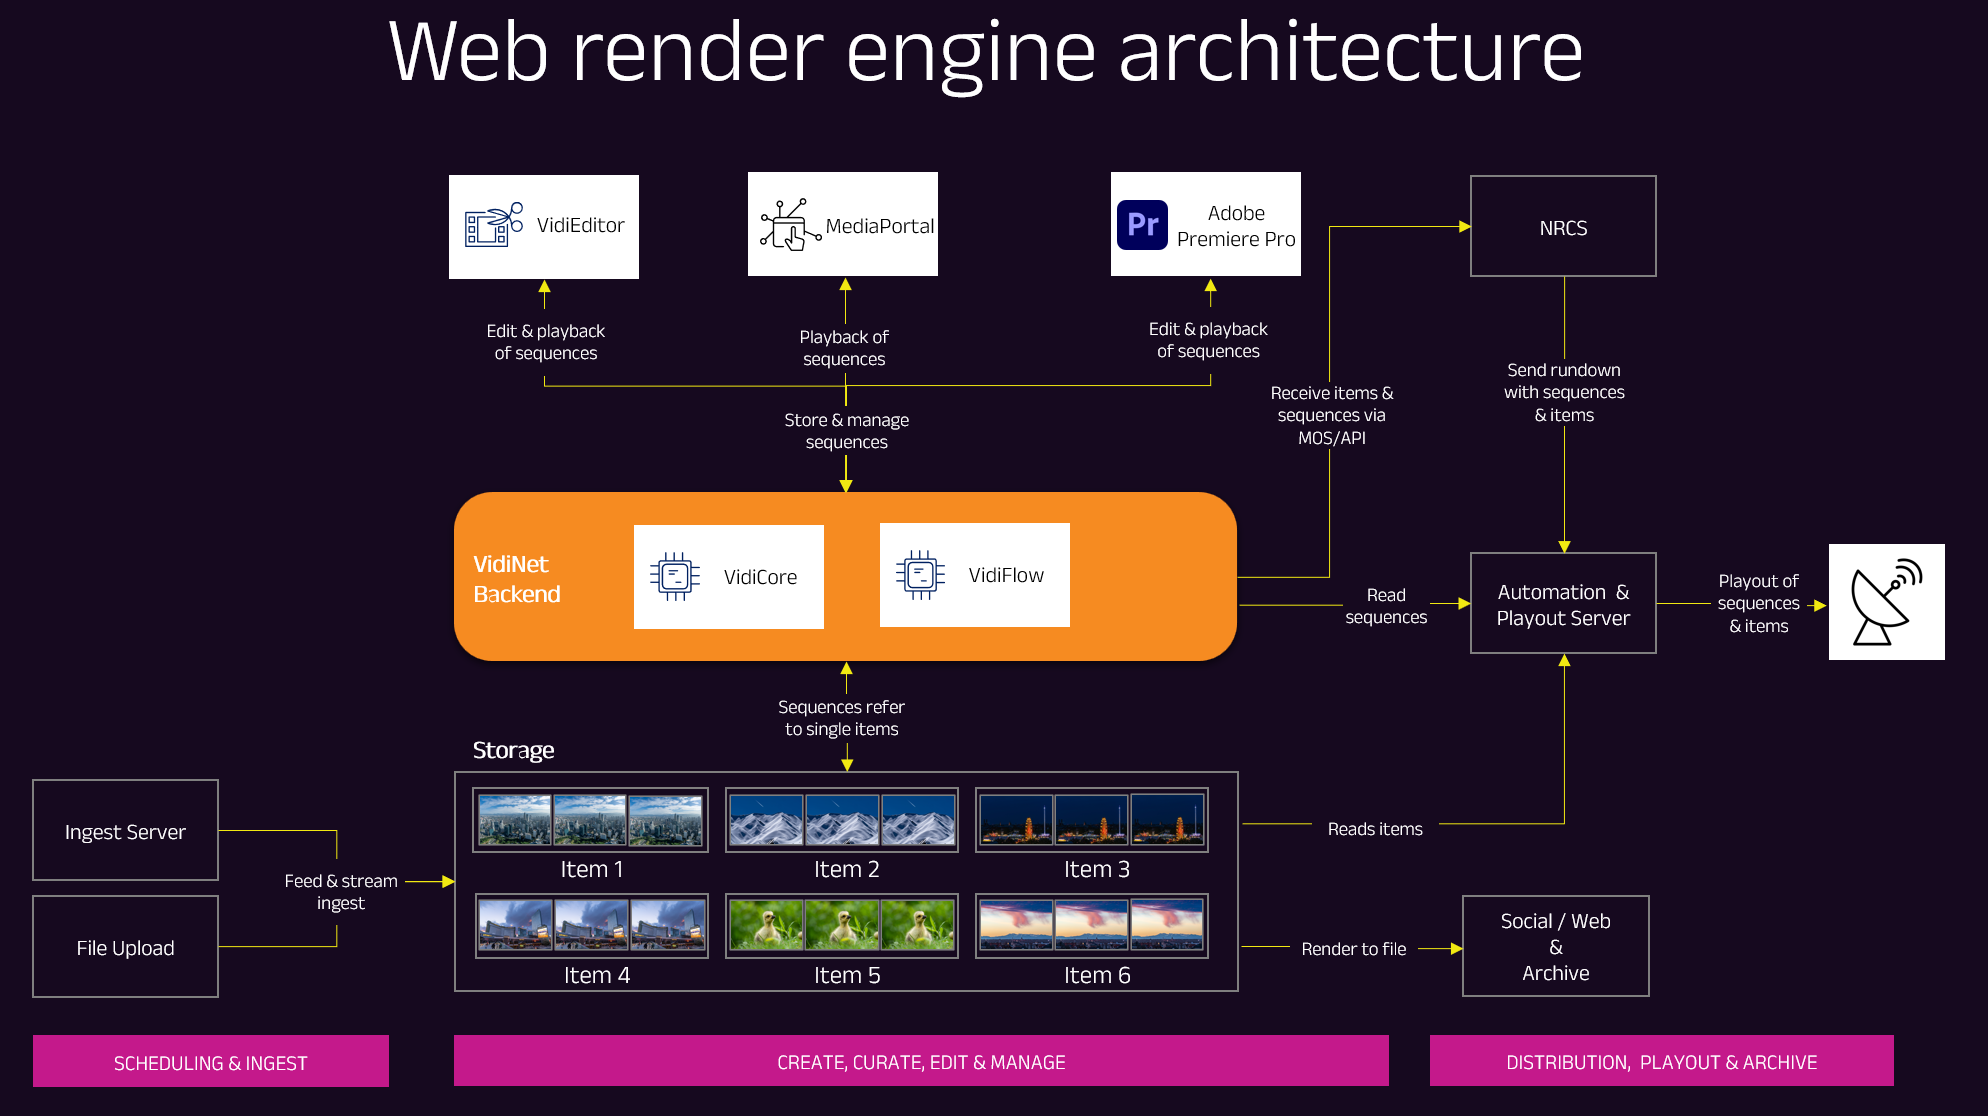Click the Scheduling & Ingest banner
This screenshot has height=1116, width=1988.
pos(210,1062)
